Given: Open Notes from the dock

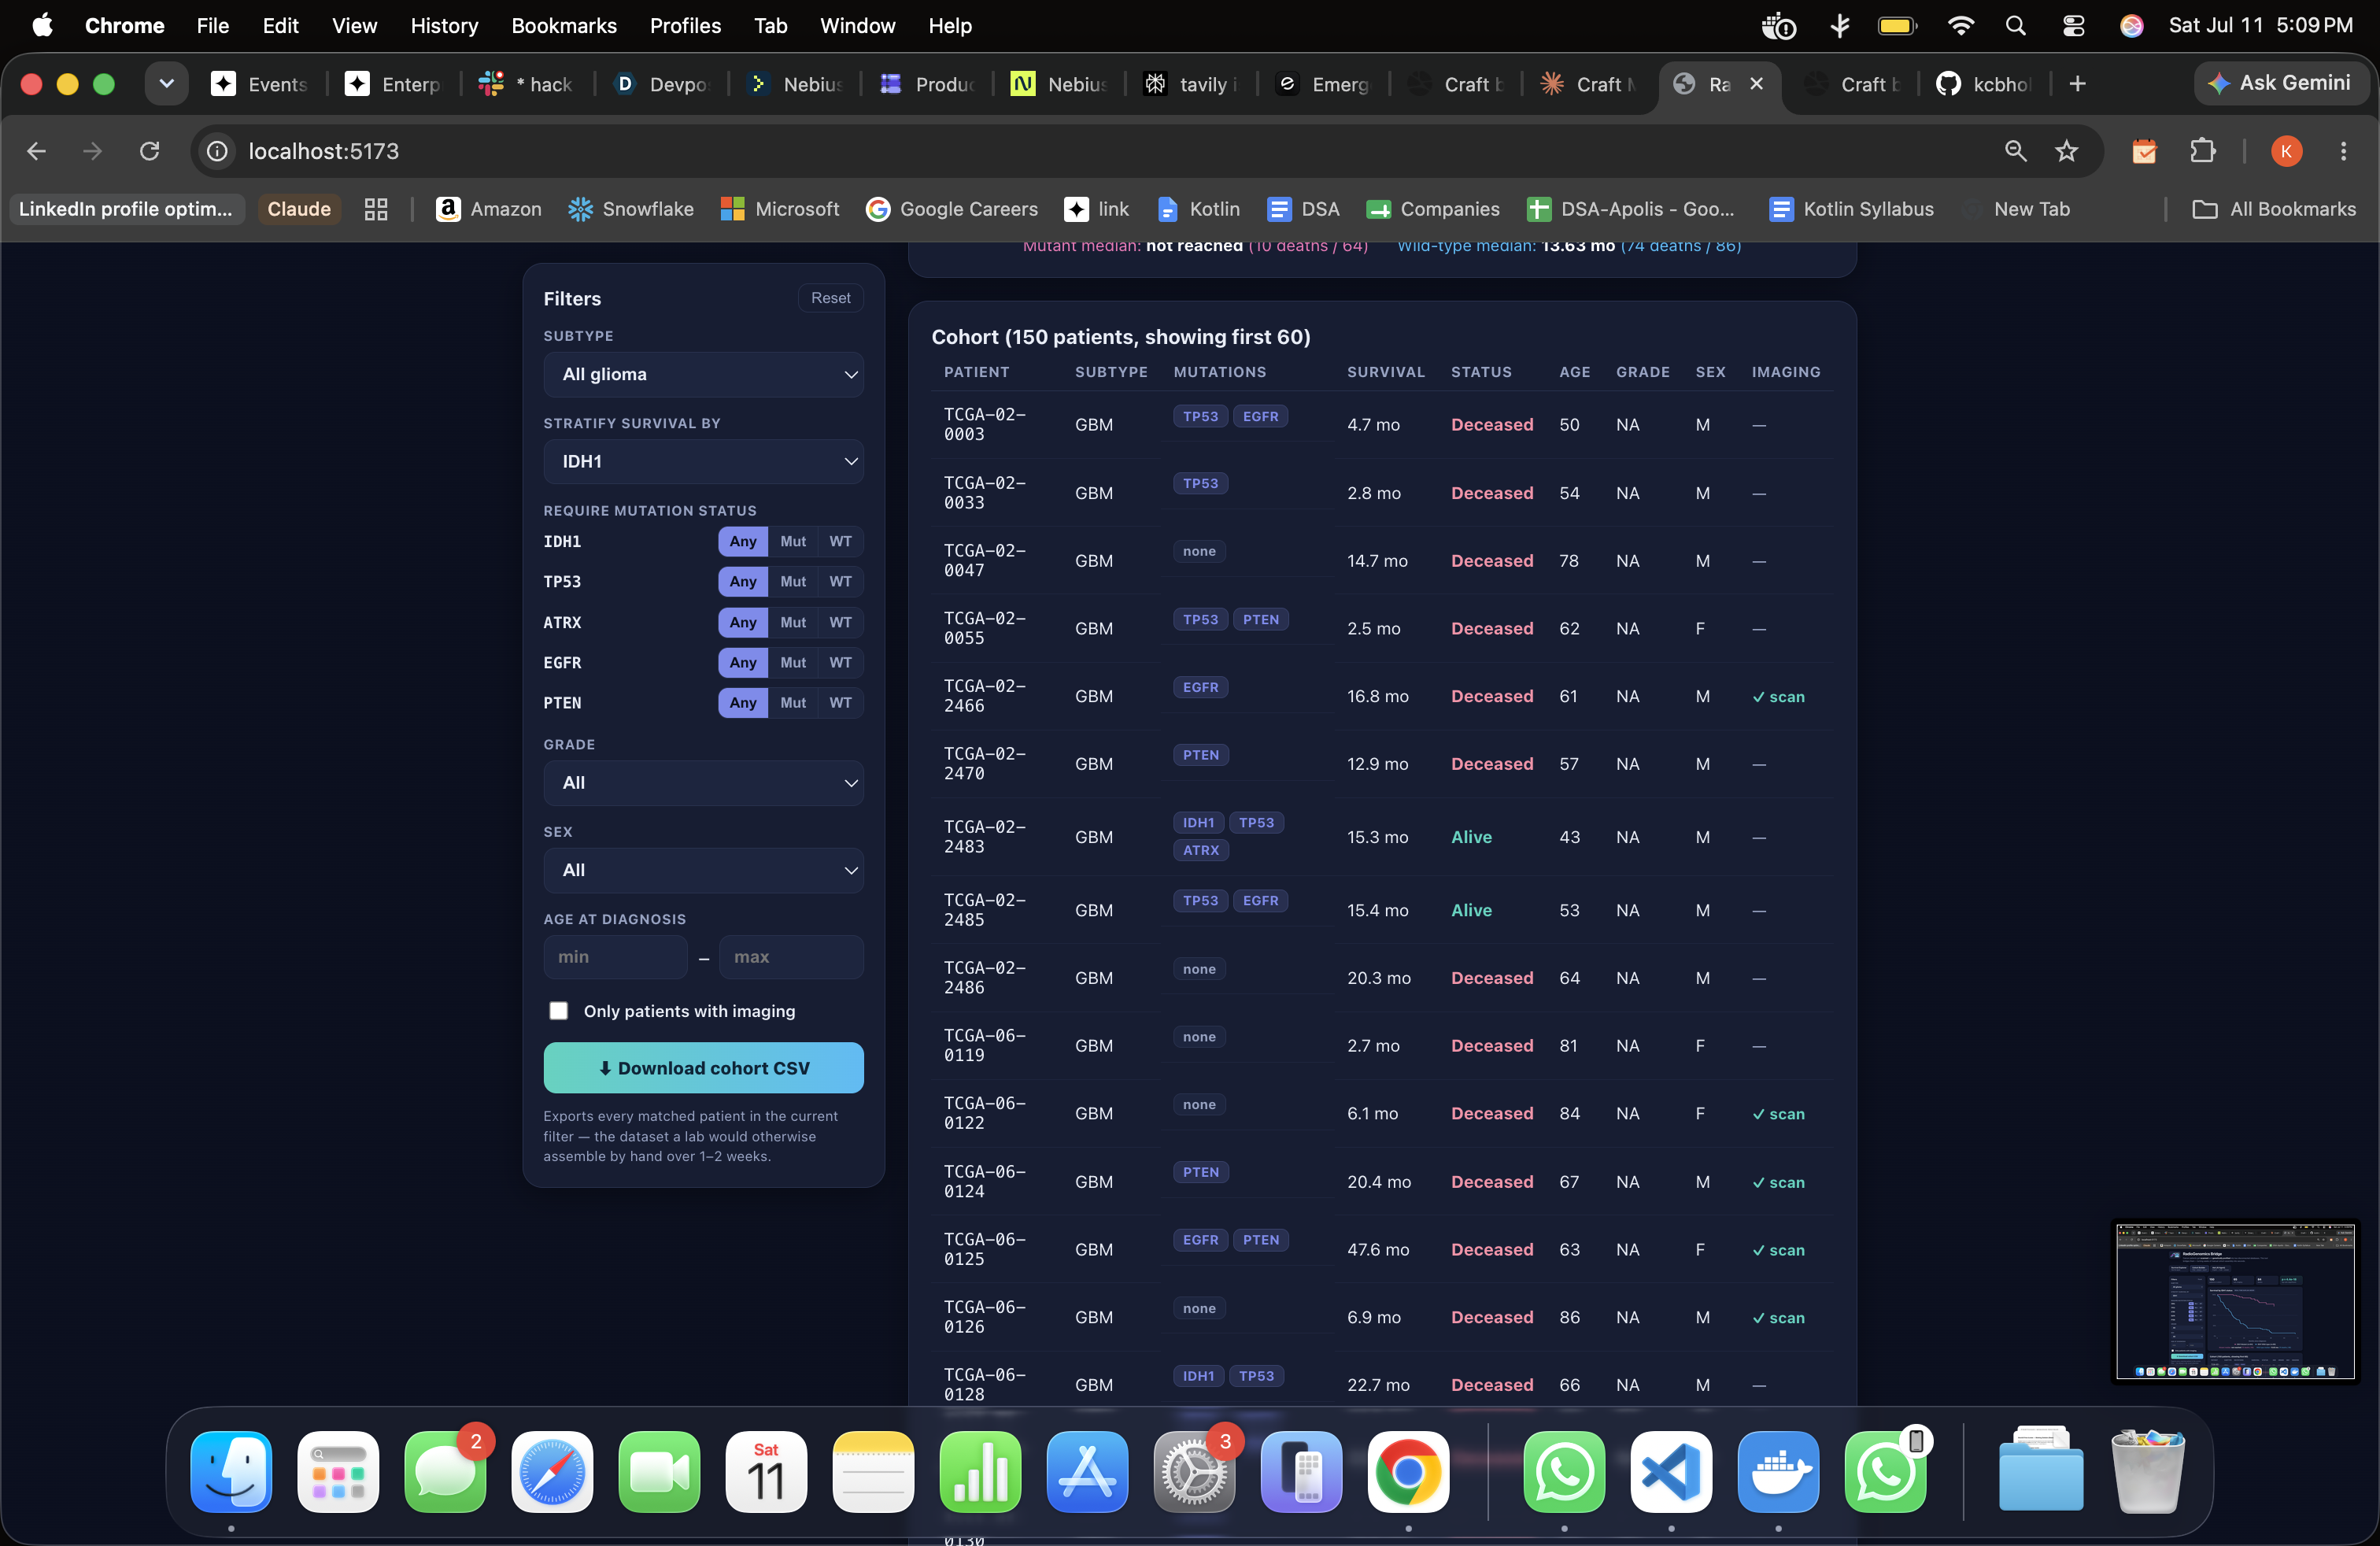Looking at the screenshot, I should click(x=873, y=1471).
